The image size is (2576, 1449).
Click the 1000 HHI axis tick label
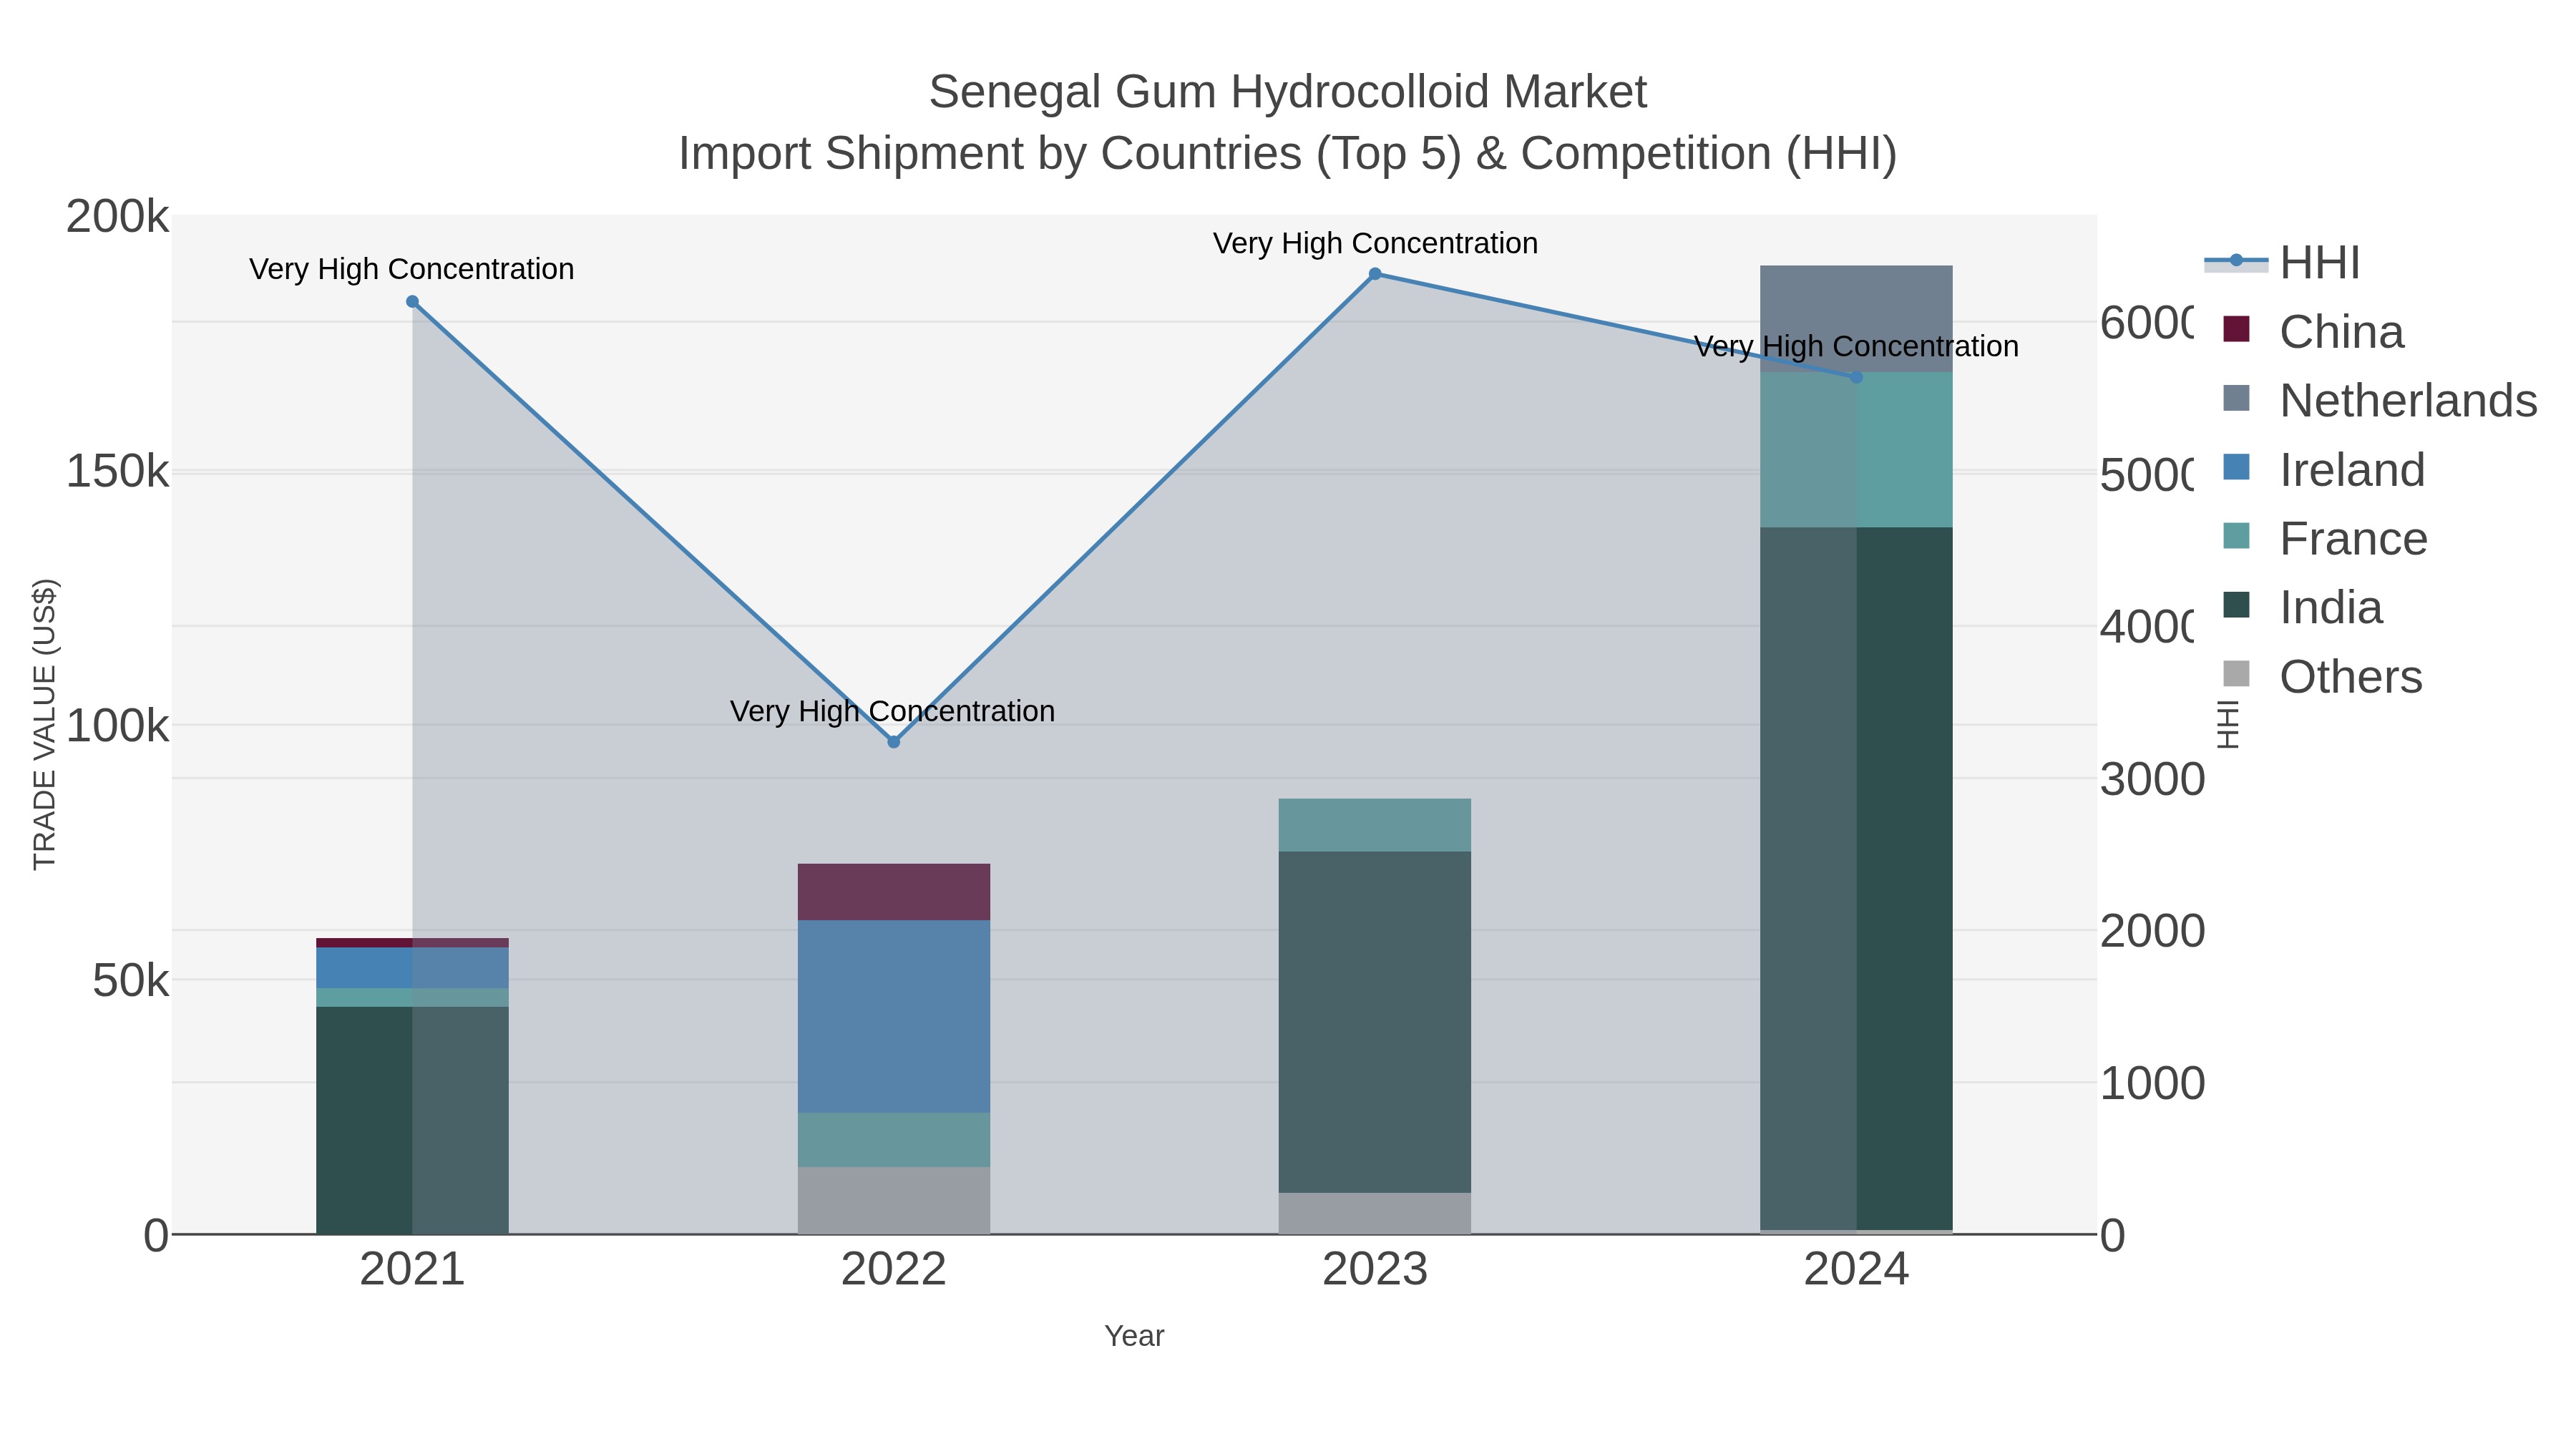coord(2152,1084)
